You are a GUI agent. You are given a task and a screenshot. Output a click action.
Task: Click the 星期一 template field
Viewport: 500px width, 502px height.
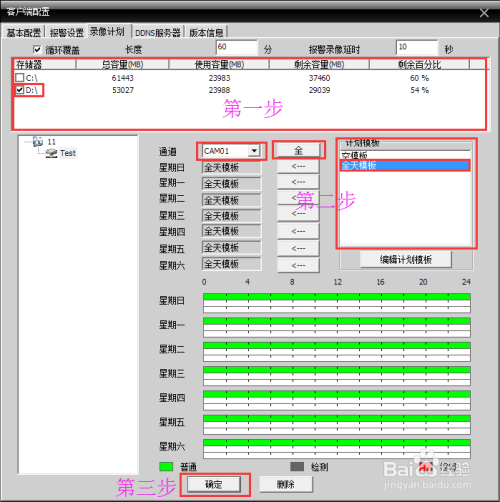point(231,184)
